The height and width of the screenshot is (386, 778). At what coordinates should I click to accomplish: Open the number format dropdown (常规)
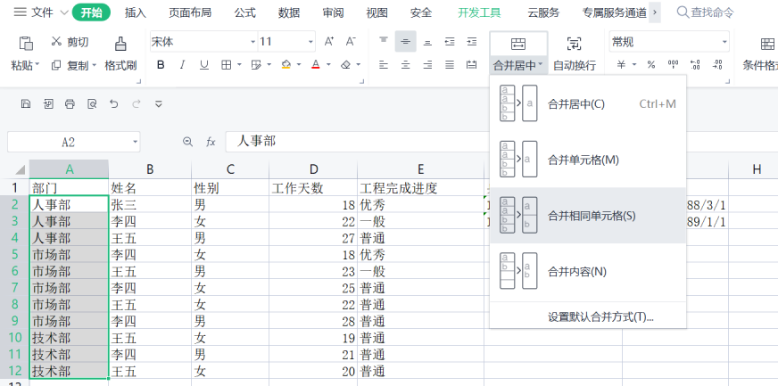(x=724, y=42)
